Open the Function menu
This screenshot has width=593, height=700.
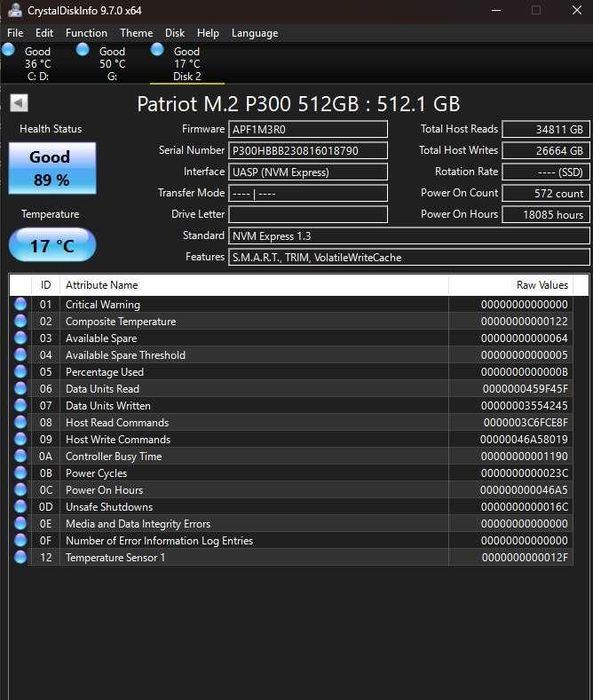(x=86, y=33)
